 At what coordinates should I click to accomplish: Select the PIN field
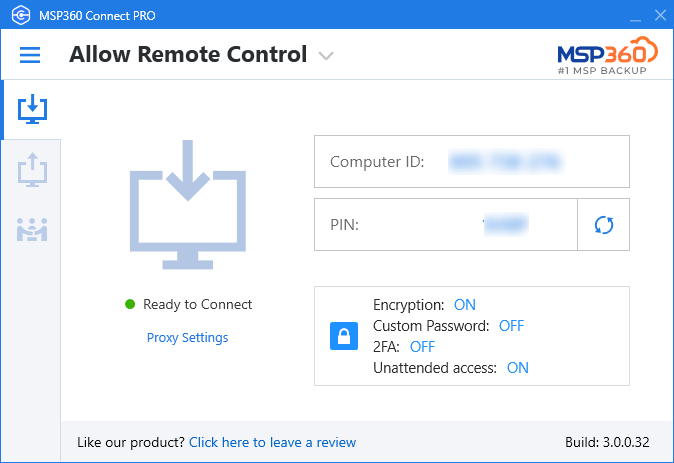[x=446, y=225]
